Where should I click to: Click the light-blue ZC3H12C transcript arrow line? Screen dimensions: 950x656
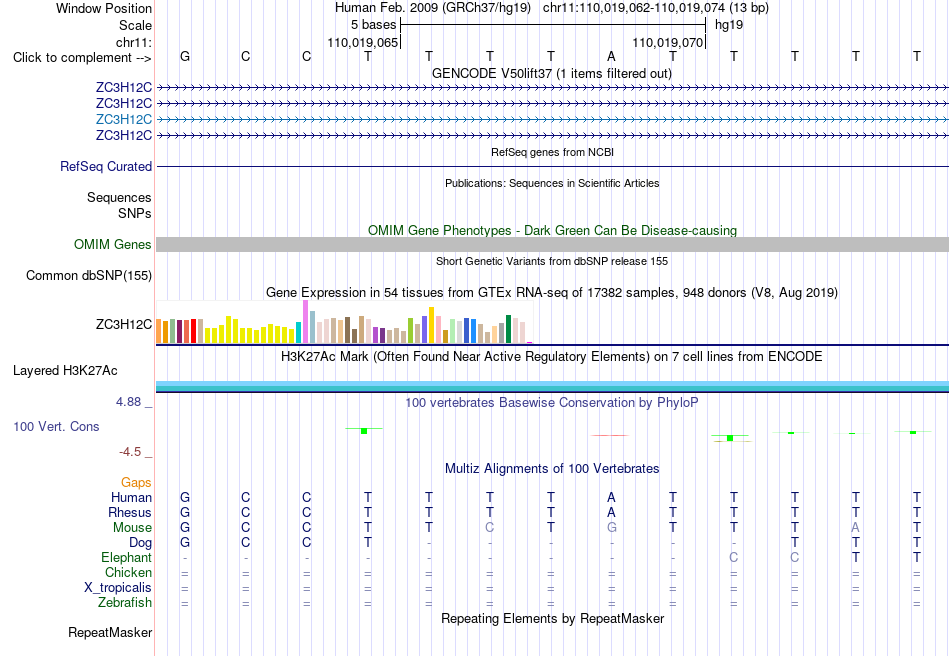coord(552,119)
